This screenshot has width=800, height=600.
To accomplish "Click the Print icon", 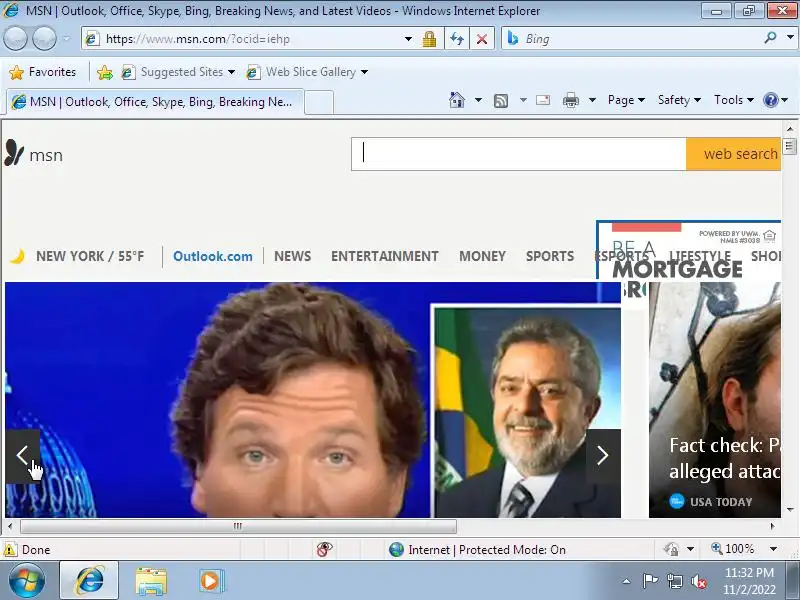I will pyautogui.click(x=570, y=100).
